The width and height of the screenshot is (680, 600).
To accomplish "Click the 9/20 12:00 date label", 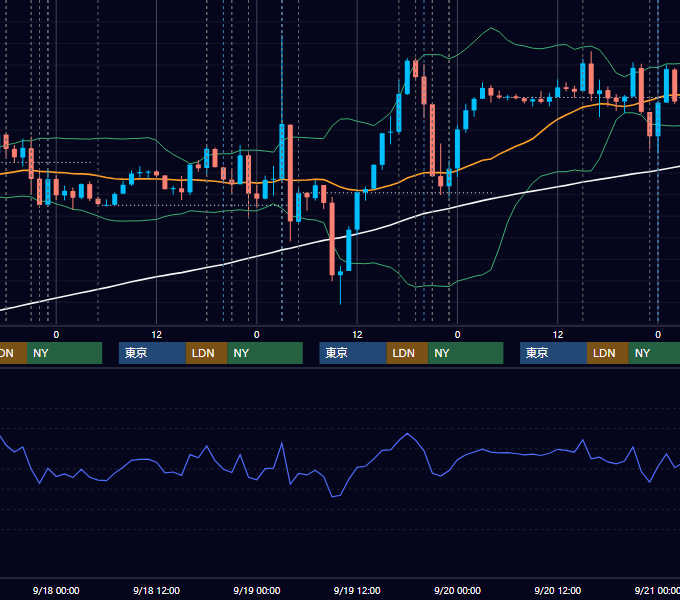I will [558, 590].
